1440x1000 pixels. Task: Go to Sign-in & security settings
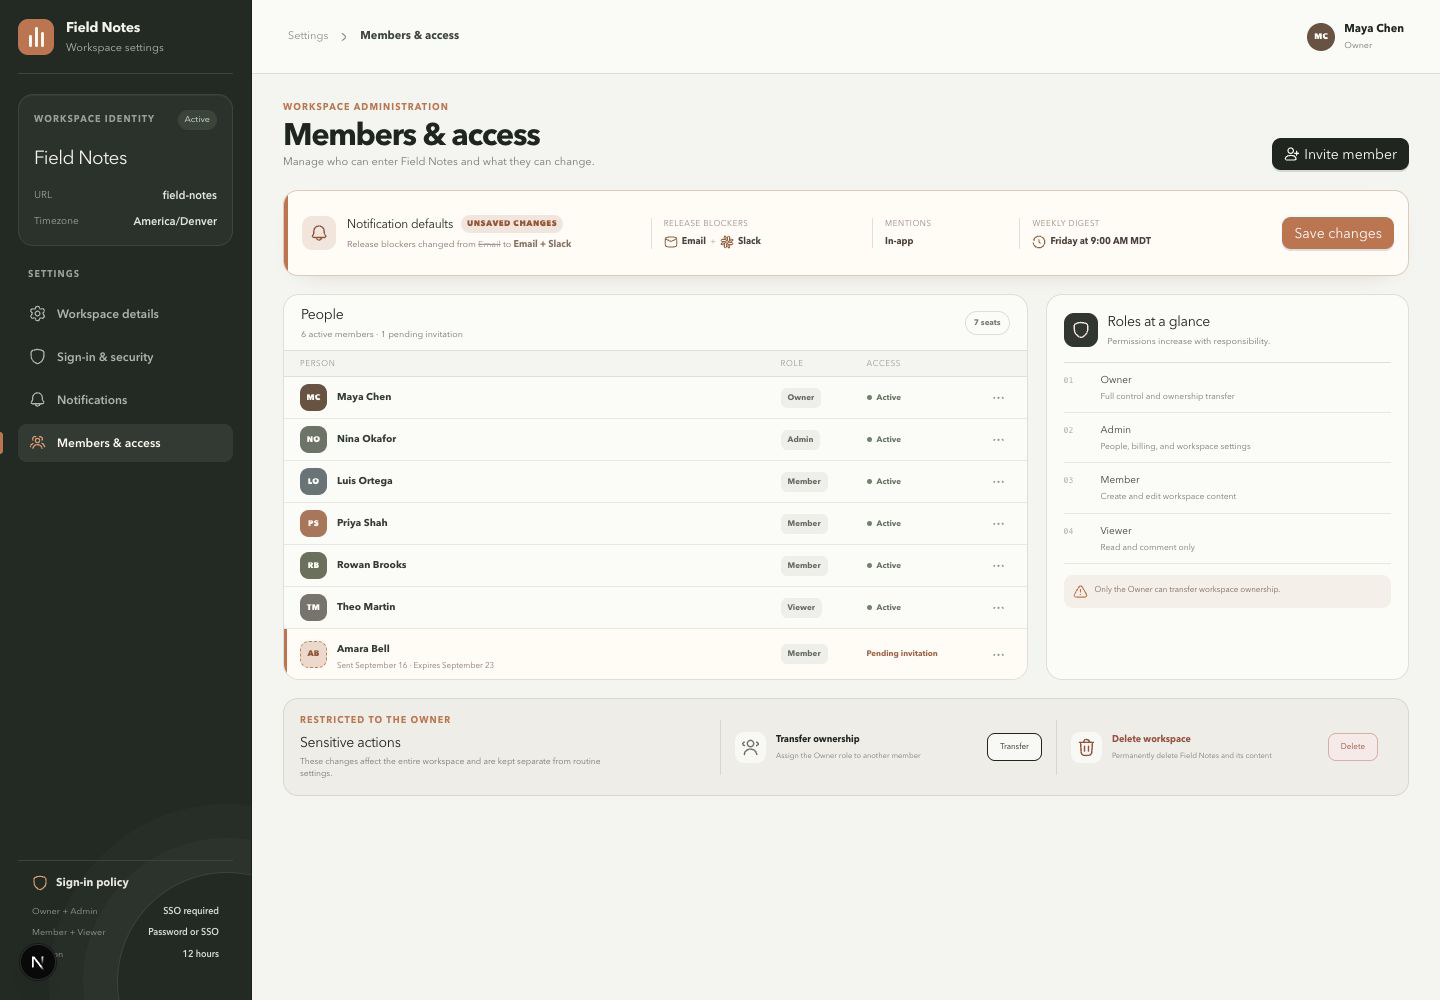125,357
